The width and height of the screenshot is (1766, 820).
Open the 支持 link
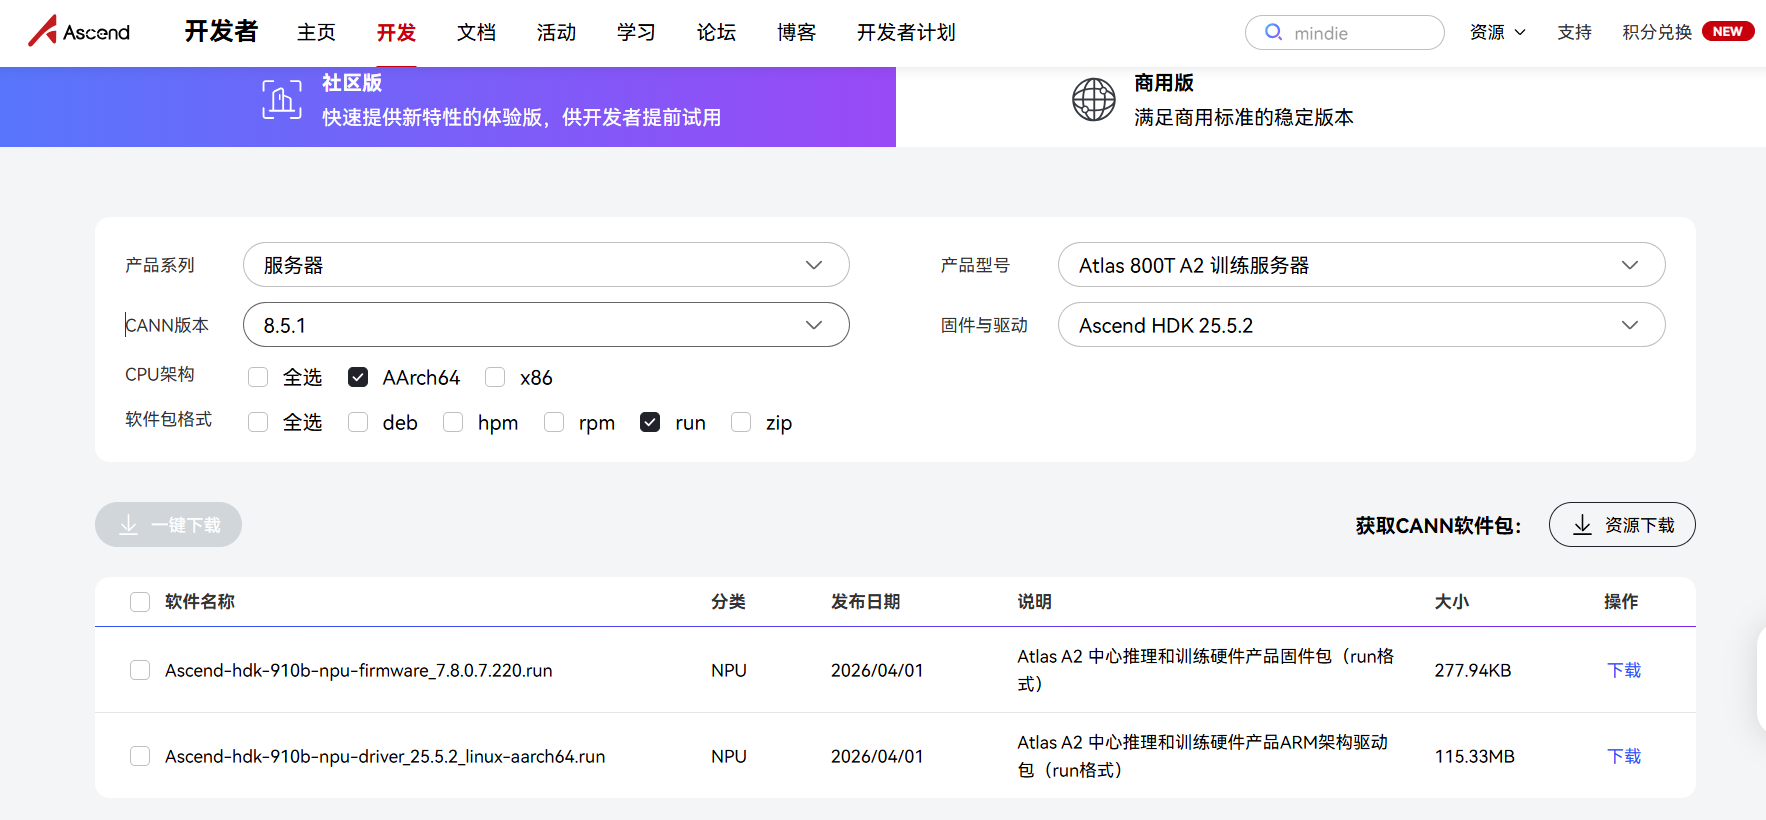(1574, 32)
